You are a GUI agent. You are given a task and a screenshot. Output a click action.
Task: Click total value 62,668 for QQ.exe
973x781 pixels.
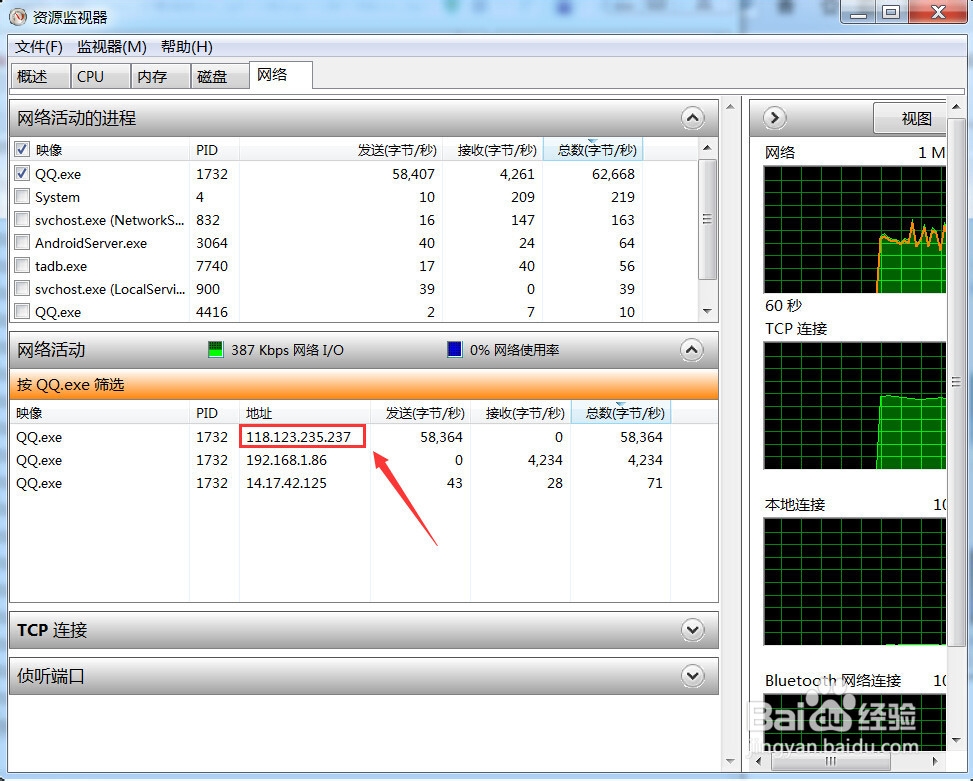613,174
